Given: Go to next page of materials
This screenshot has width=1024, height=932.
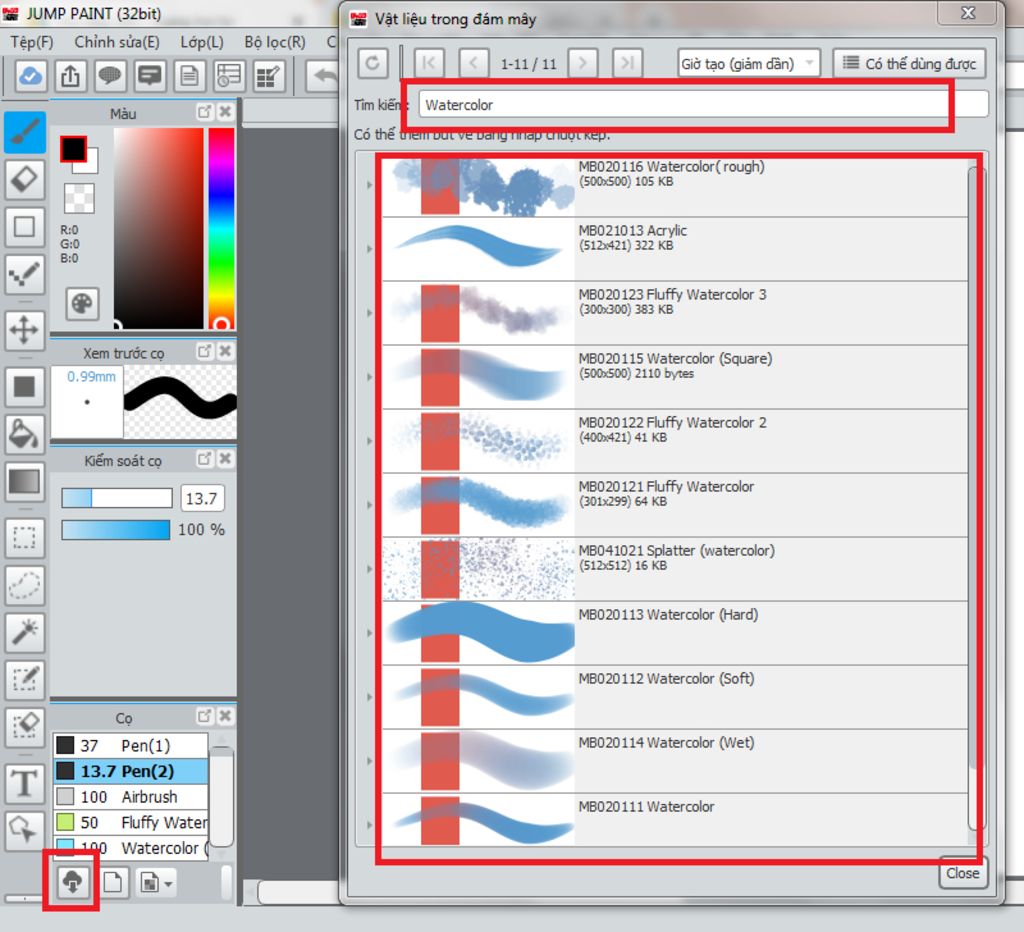Looking at the screenshot, I should point(581,63).
